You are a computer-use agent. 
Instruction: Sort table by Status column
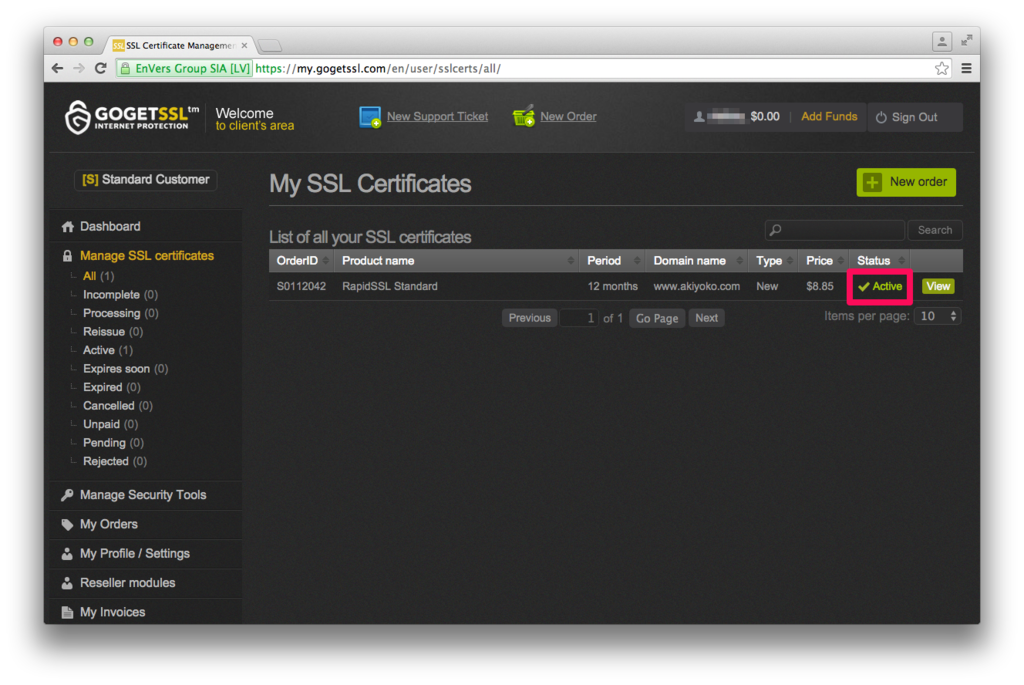880,261
